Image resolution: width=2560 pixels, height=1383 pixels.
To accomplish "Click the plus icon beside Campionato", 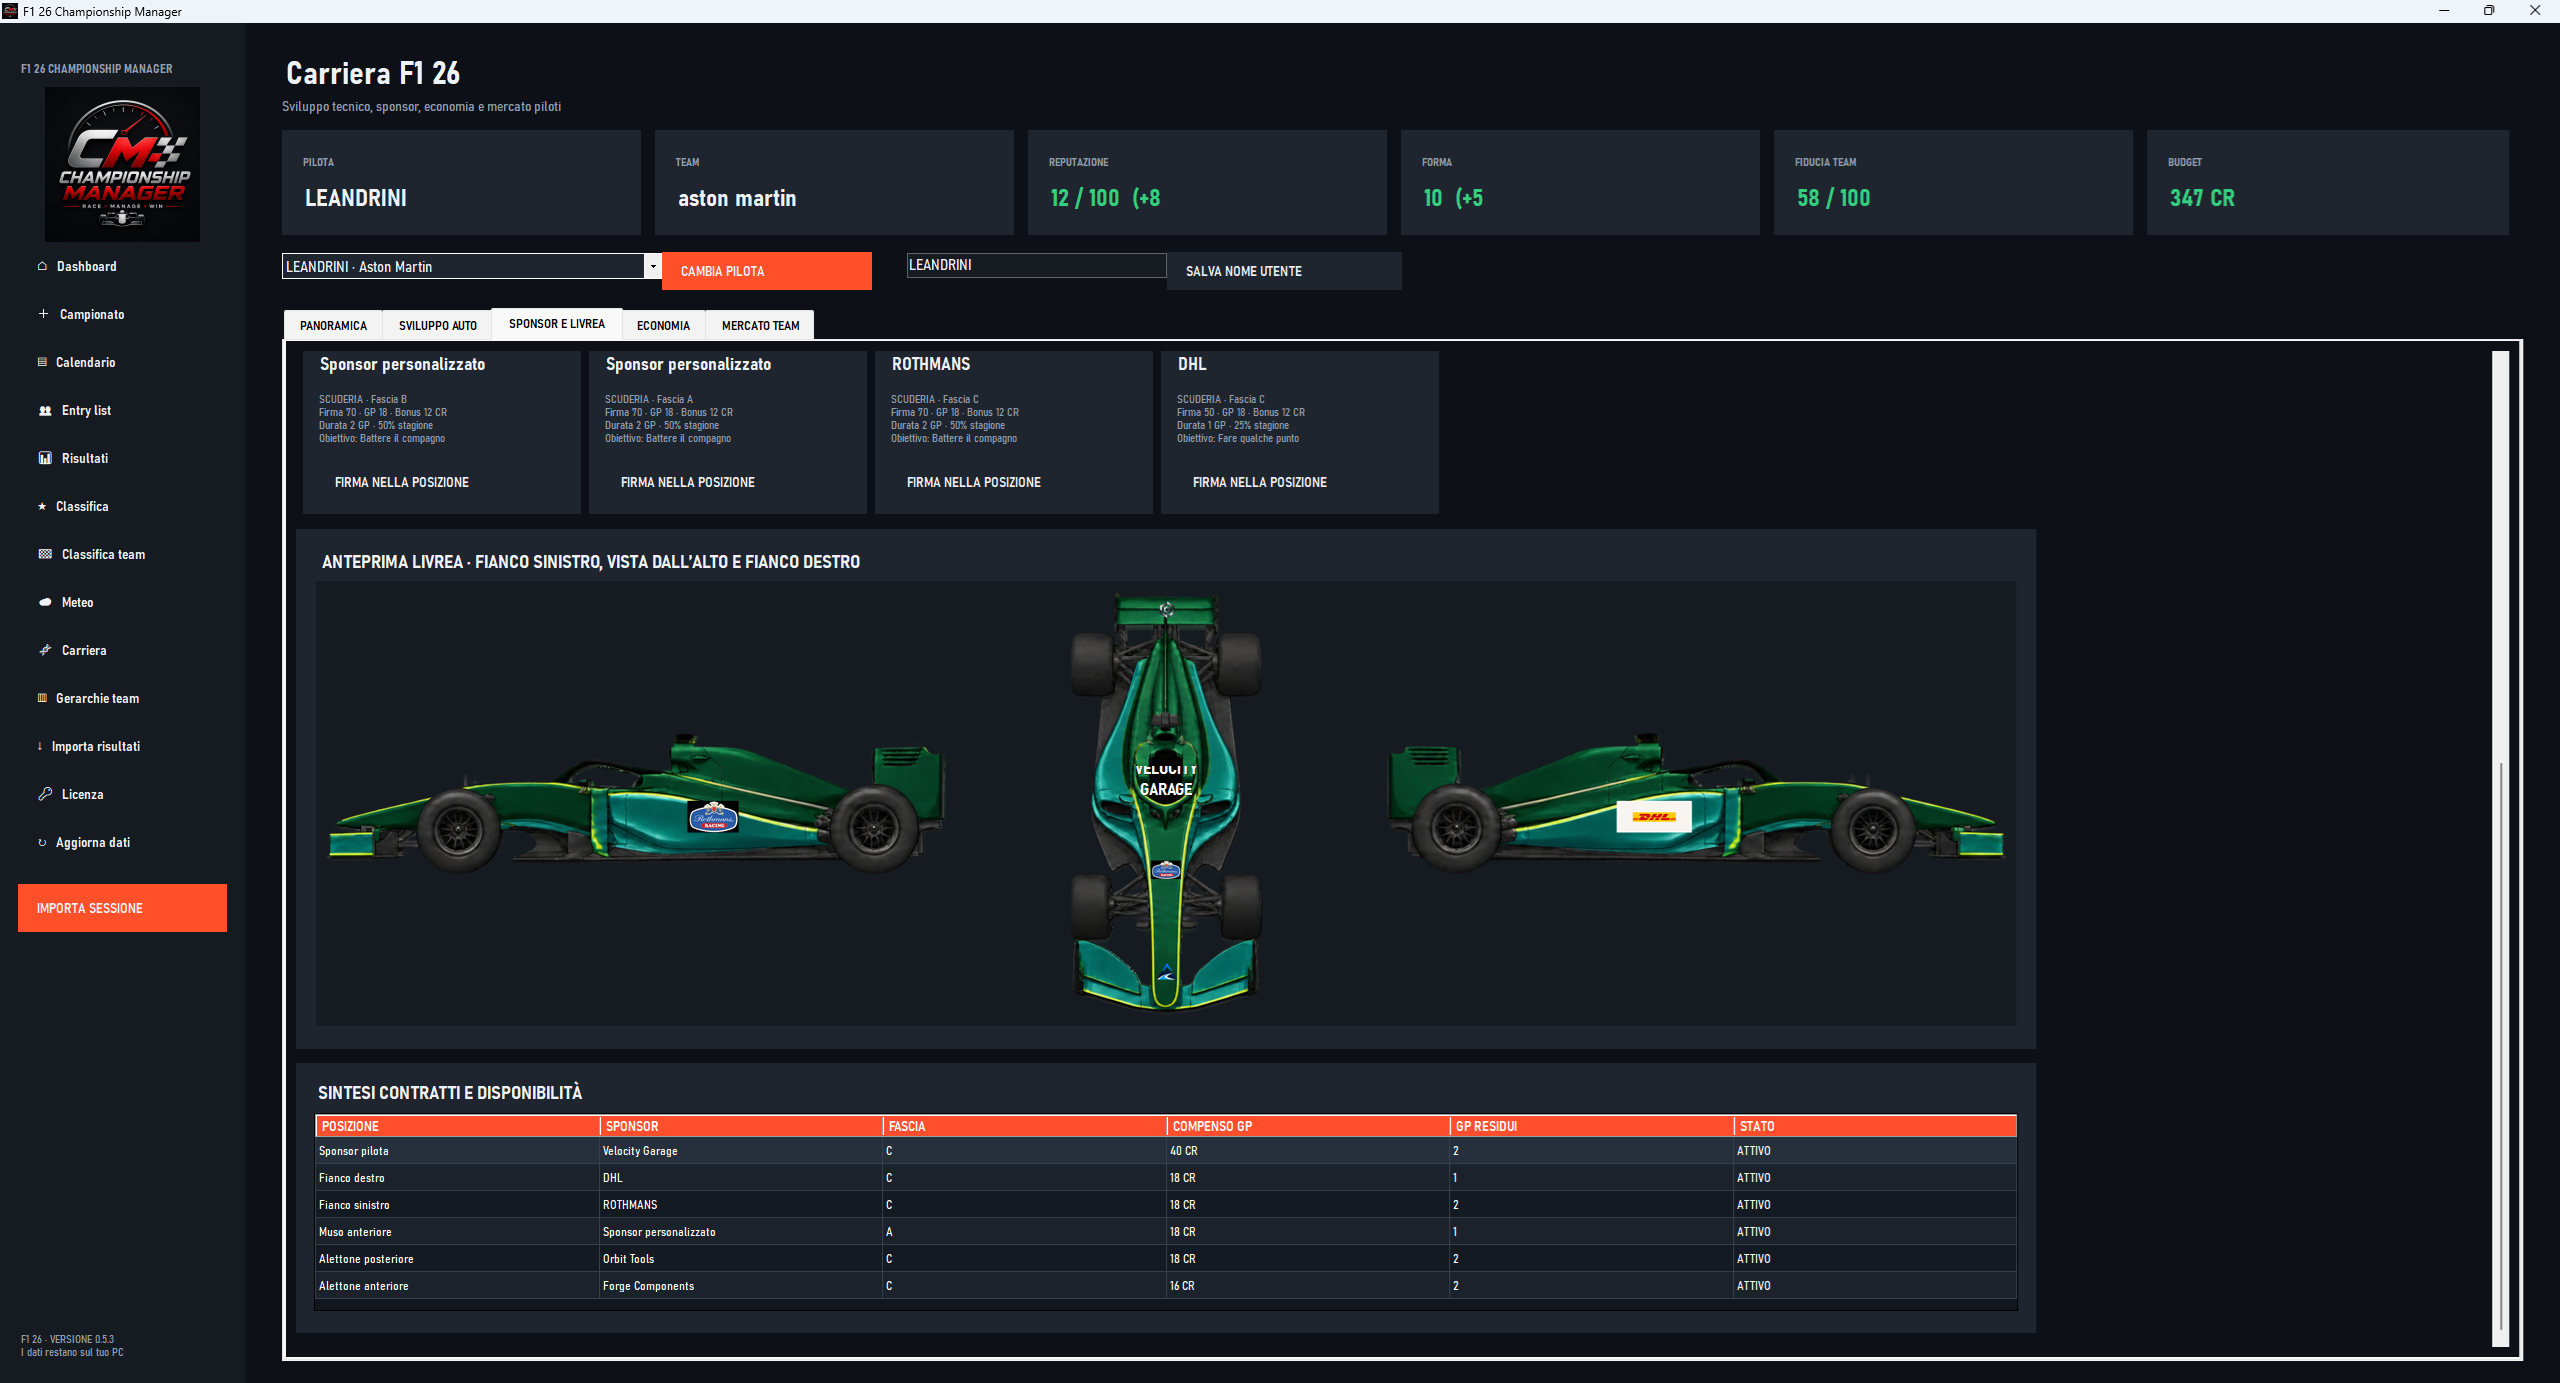I will click(43, 314).
